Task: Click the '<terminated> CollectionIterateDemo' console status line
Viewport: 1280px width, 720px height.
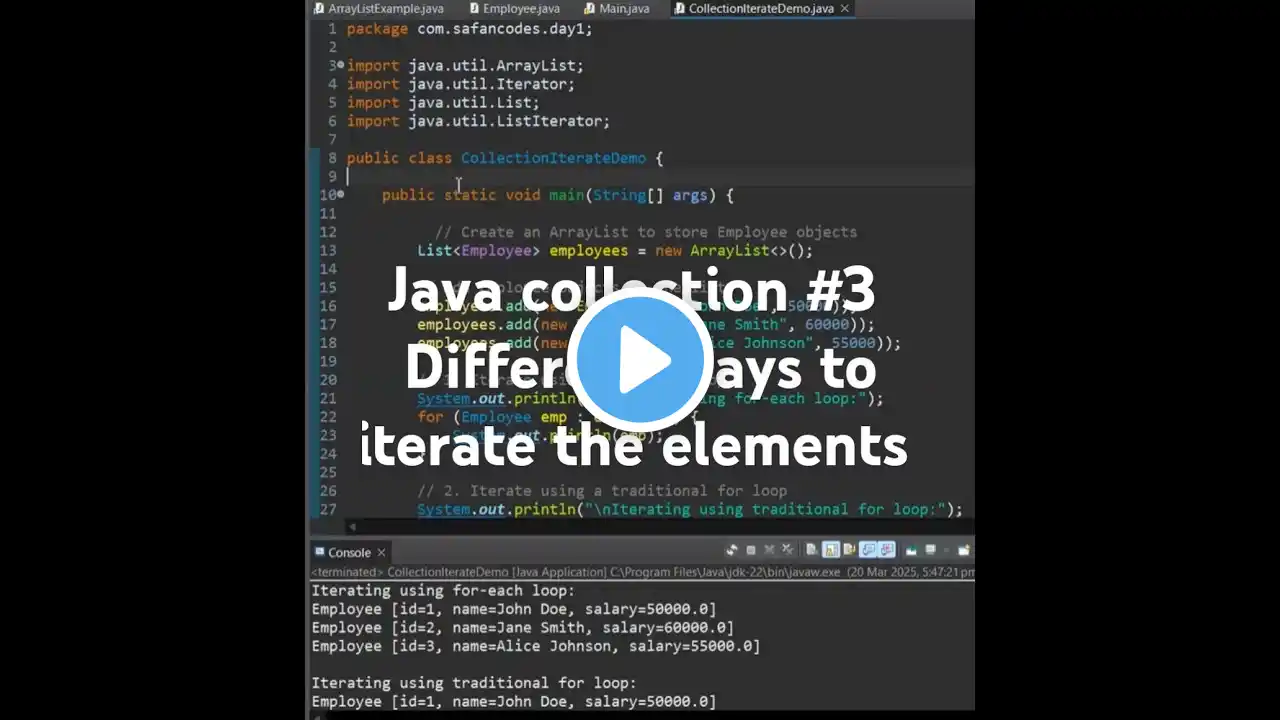Action: [642, 572]
